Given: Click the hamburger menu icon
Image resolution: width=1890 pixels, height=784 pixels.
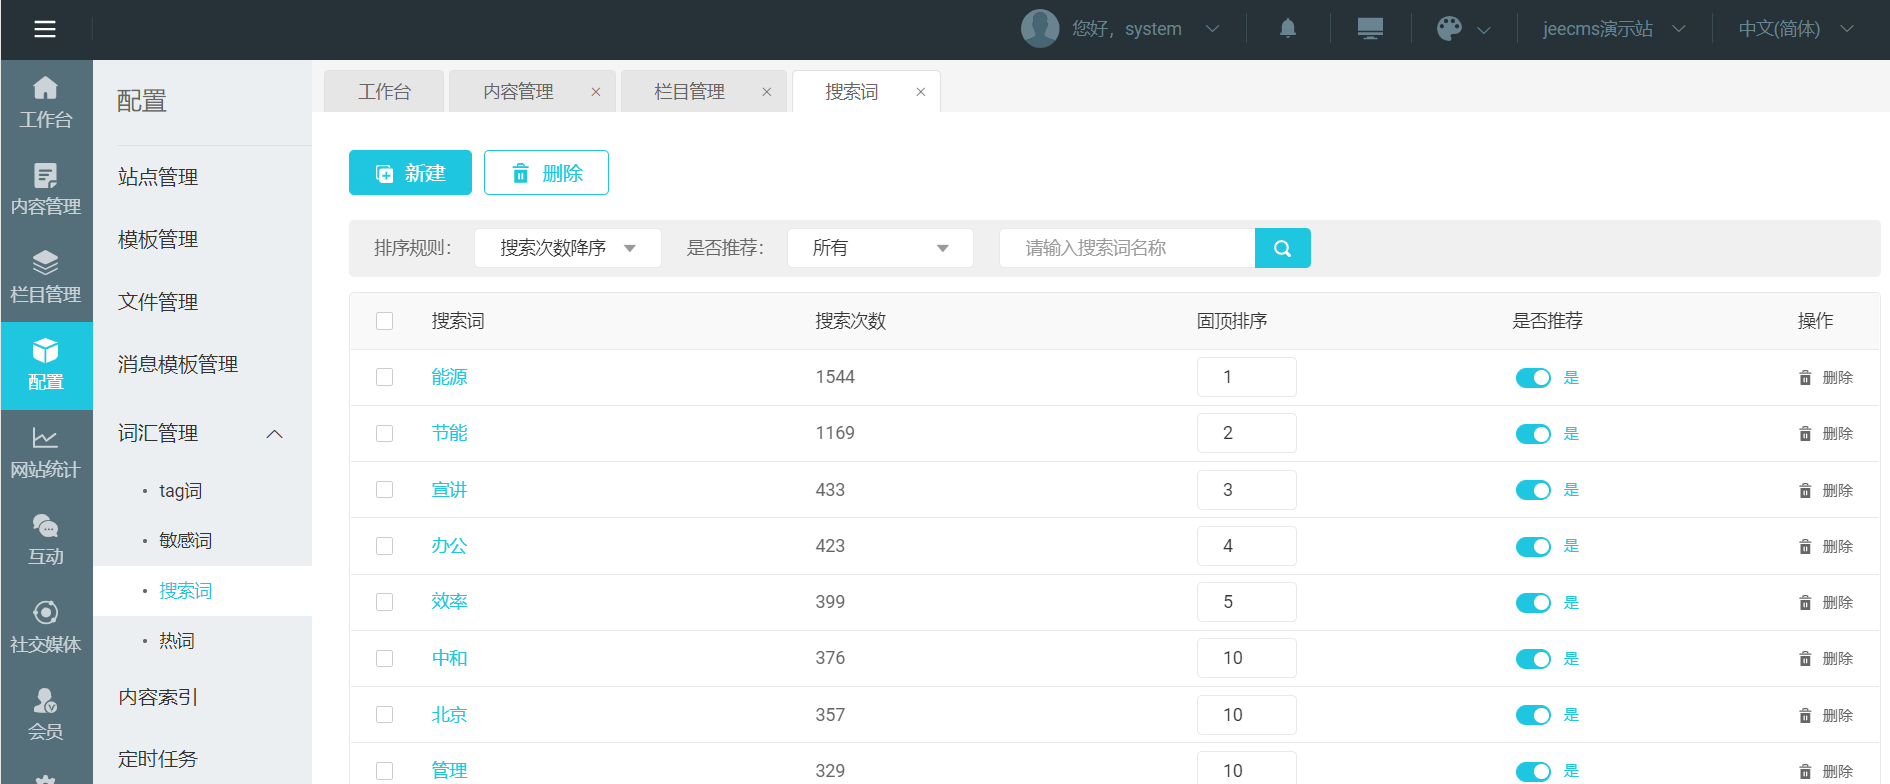Looking at the screenshot, I should 45,29.
